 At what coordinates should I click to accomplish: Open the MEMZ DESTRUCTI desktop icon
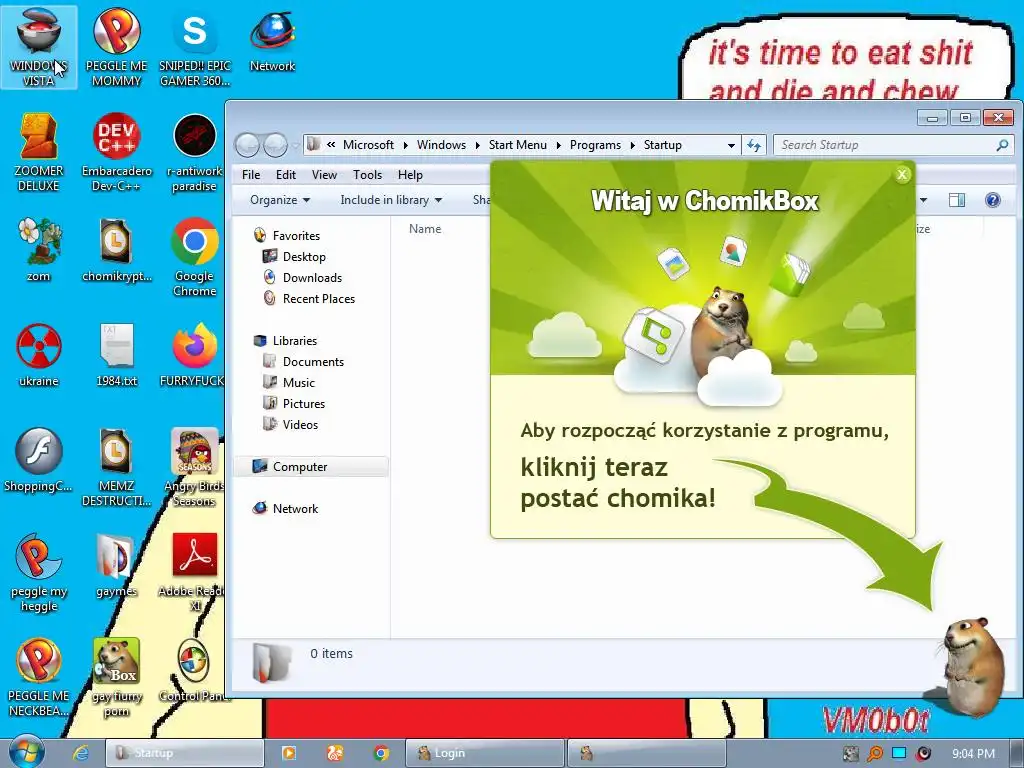tap(116, 467)
